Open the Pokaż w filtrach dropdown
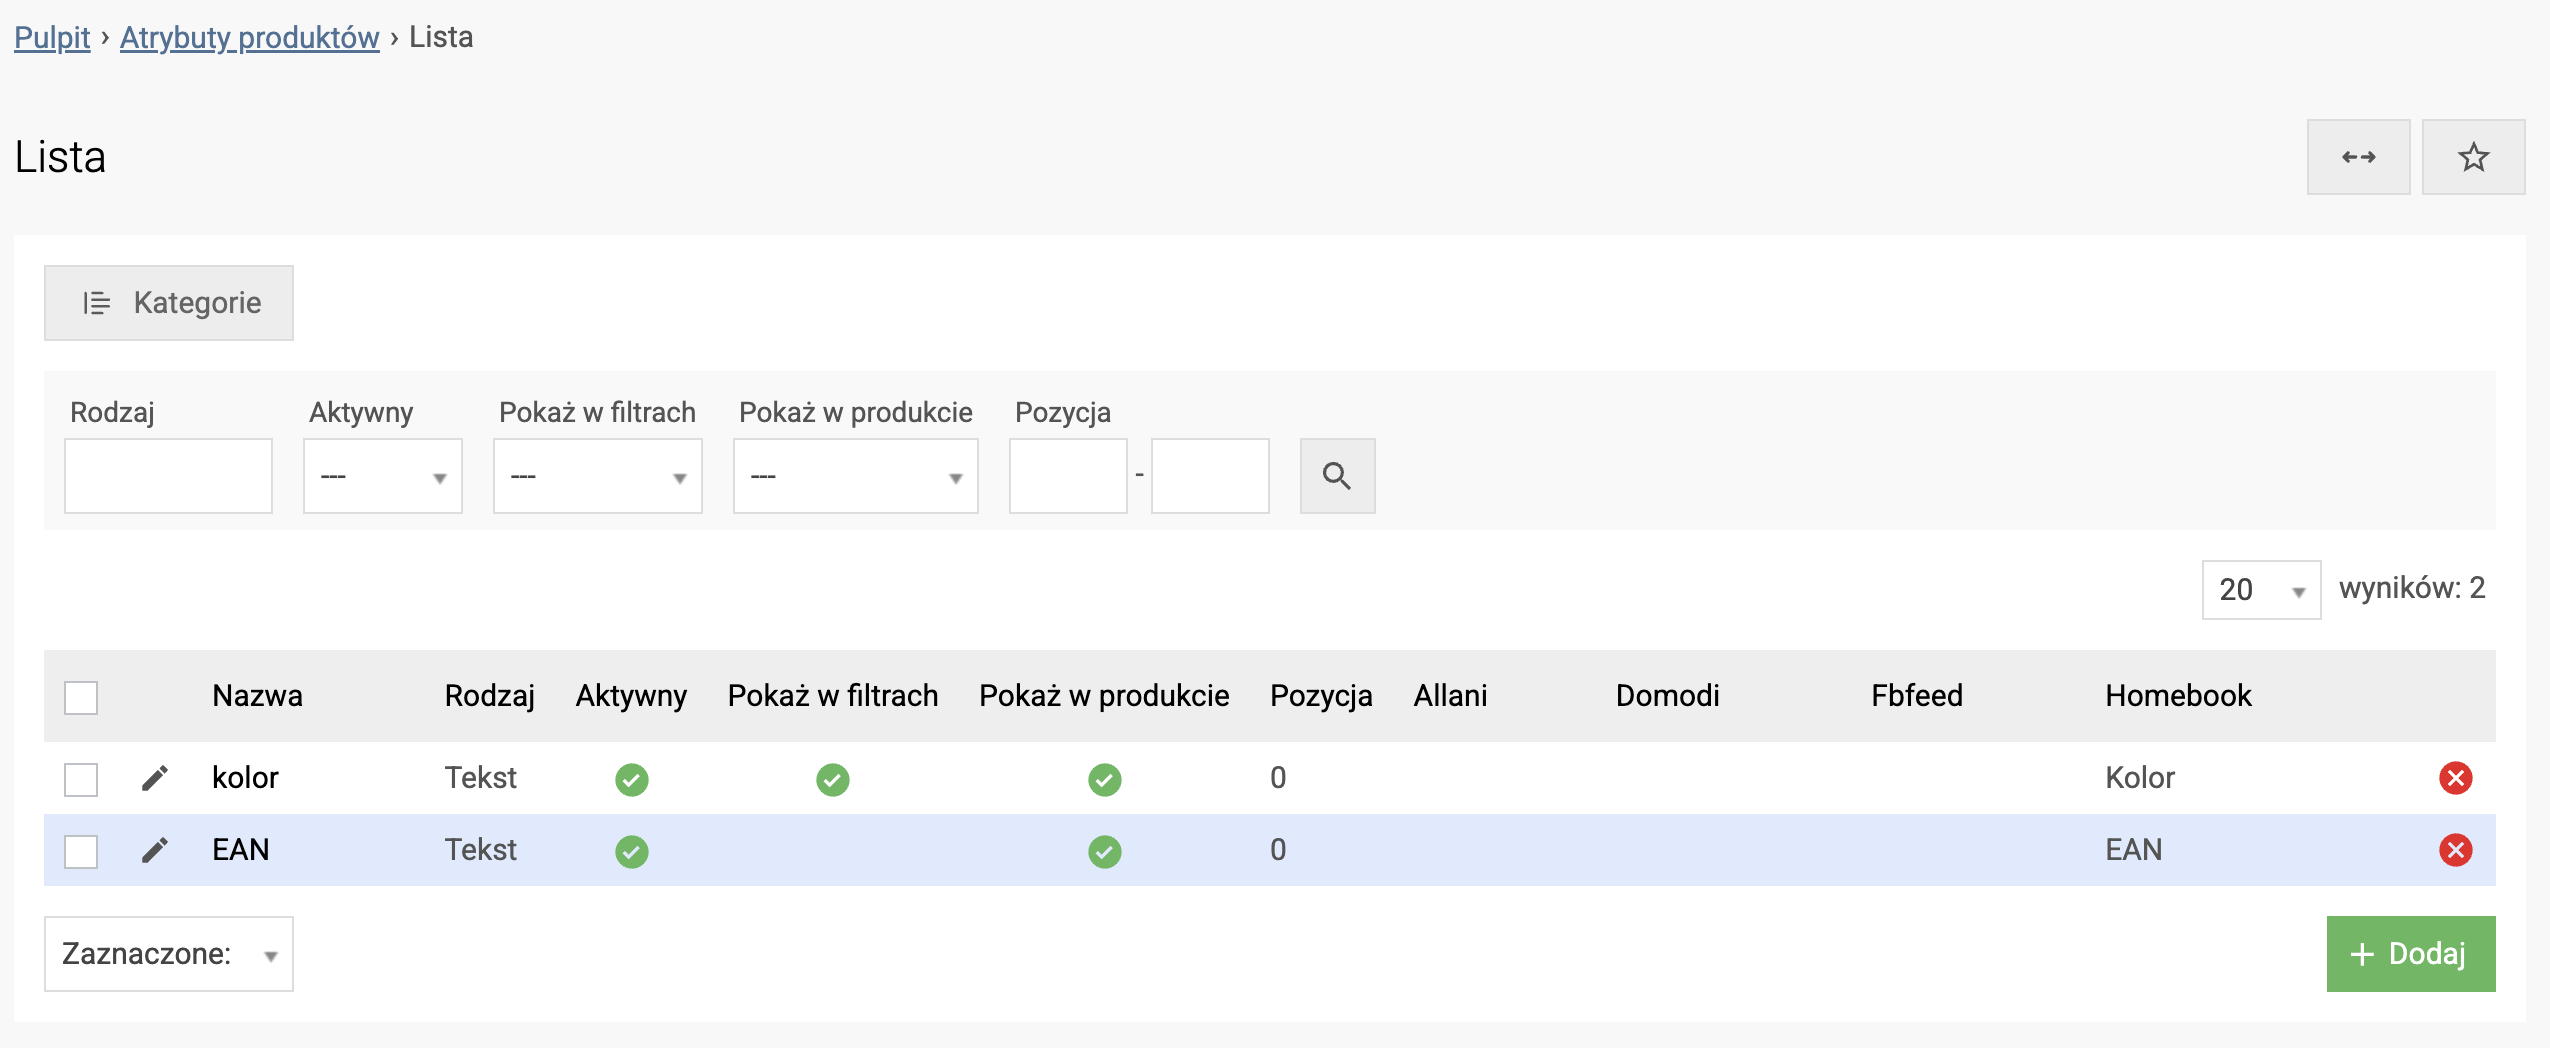2550x1048 pixels. tap(598, 476)
